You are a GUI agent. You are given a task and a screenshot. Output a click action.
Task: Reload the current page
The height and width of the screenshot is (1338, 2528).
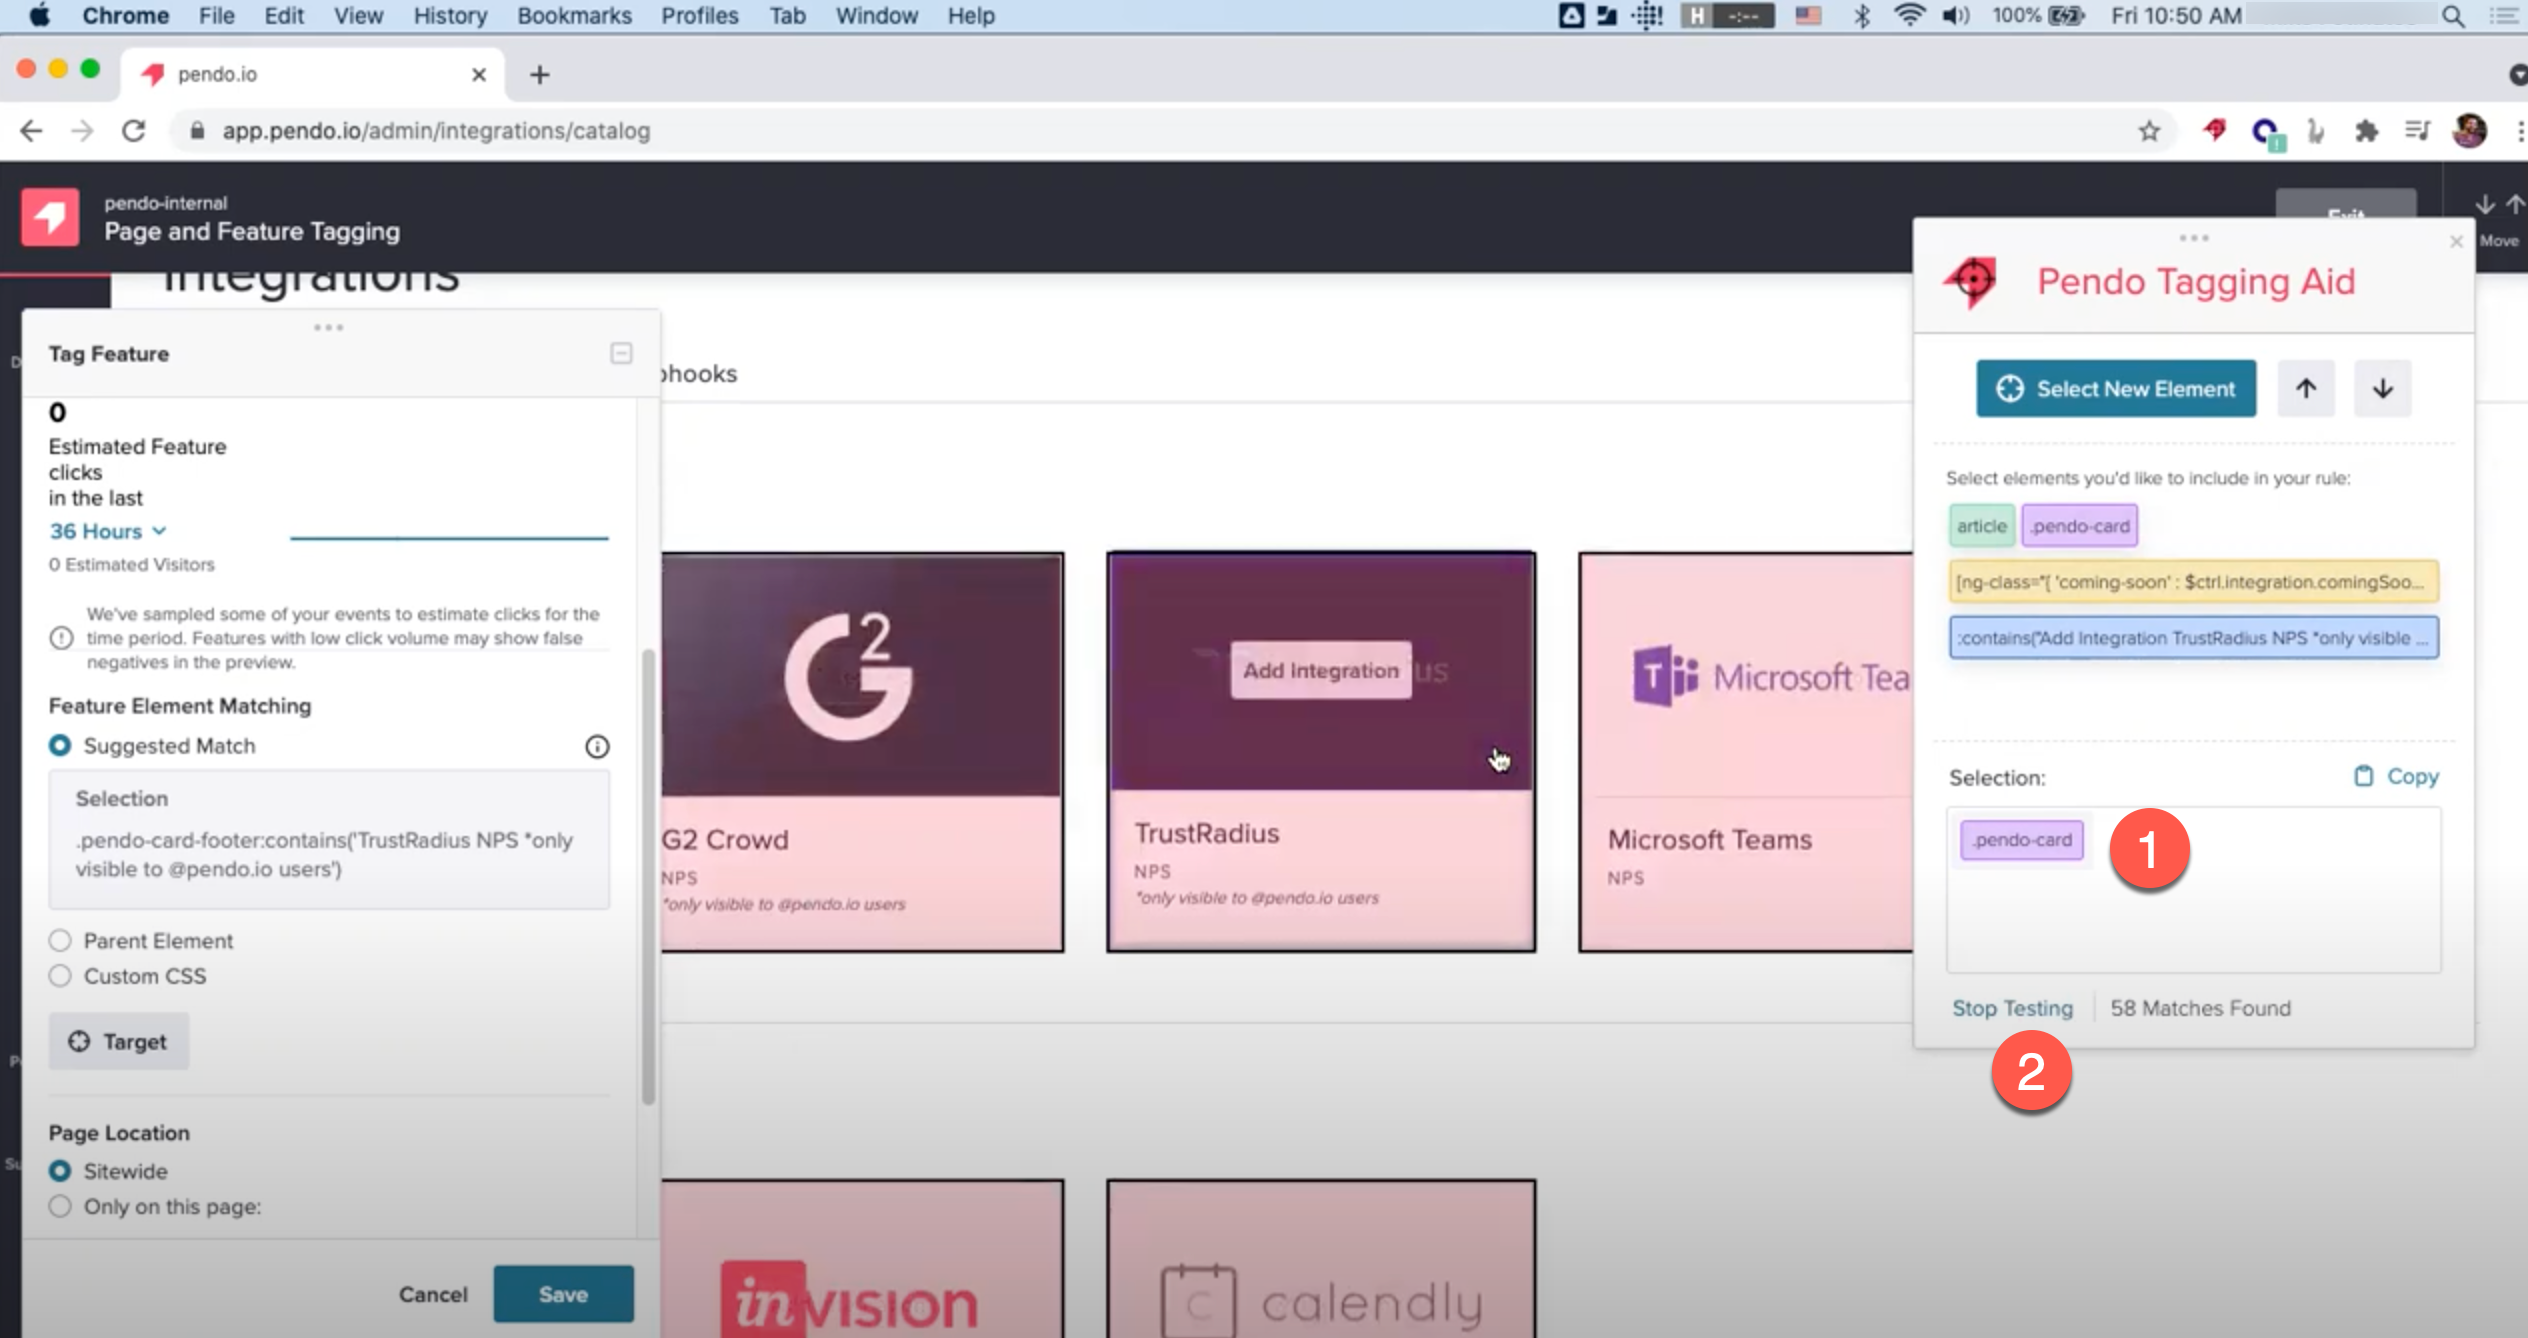click(x=134, y=131)
